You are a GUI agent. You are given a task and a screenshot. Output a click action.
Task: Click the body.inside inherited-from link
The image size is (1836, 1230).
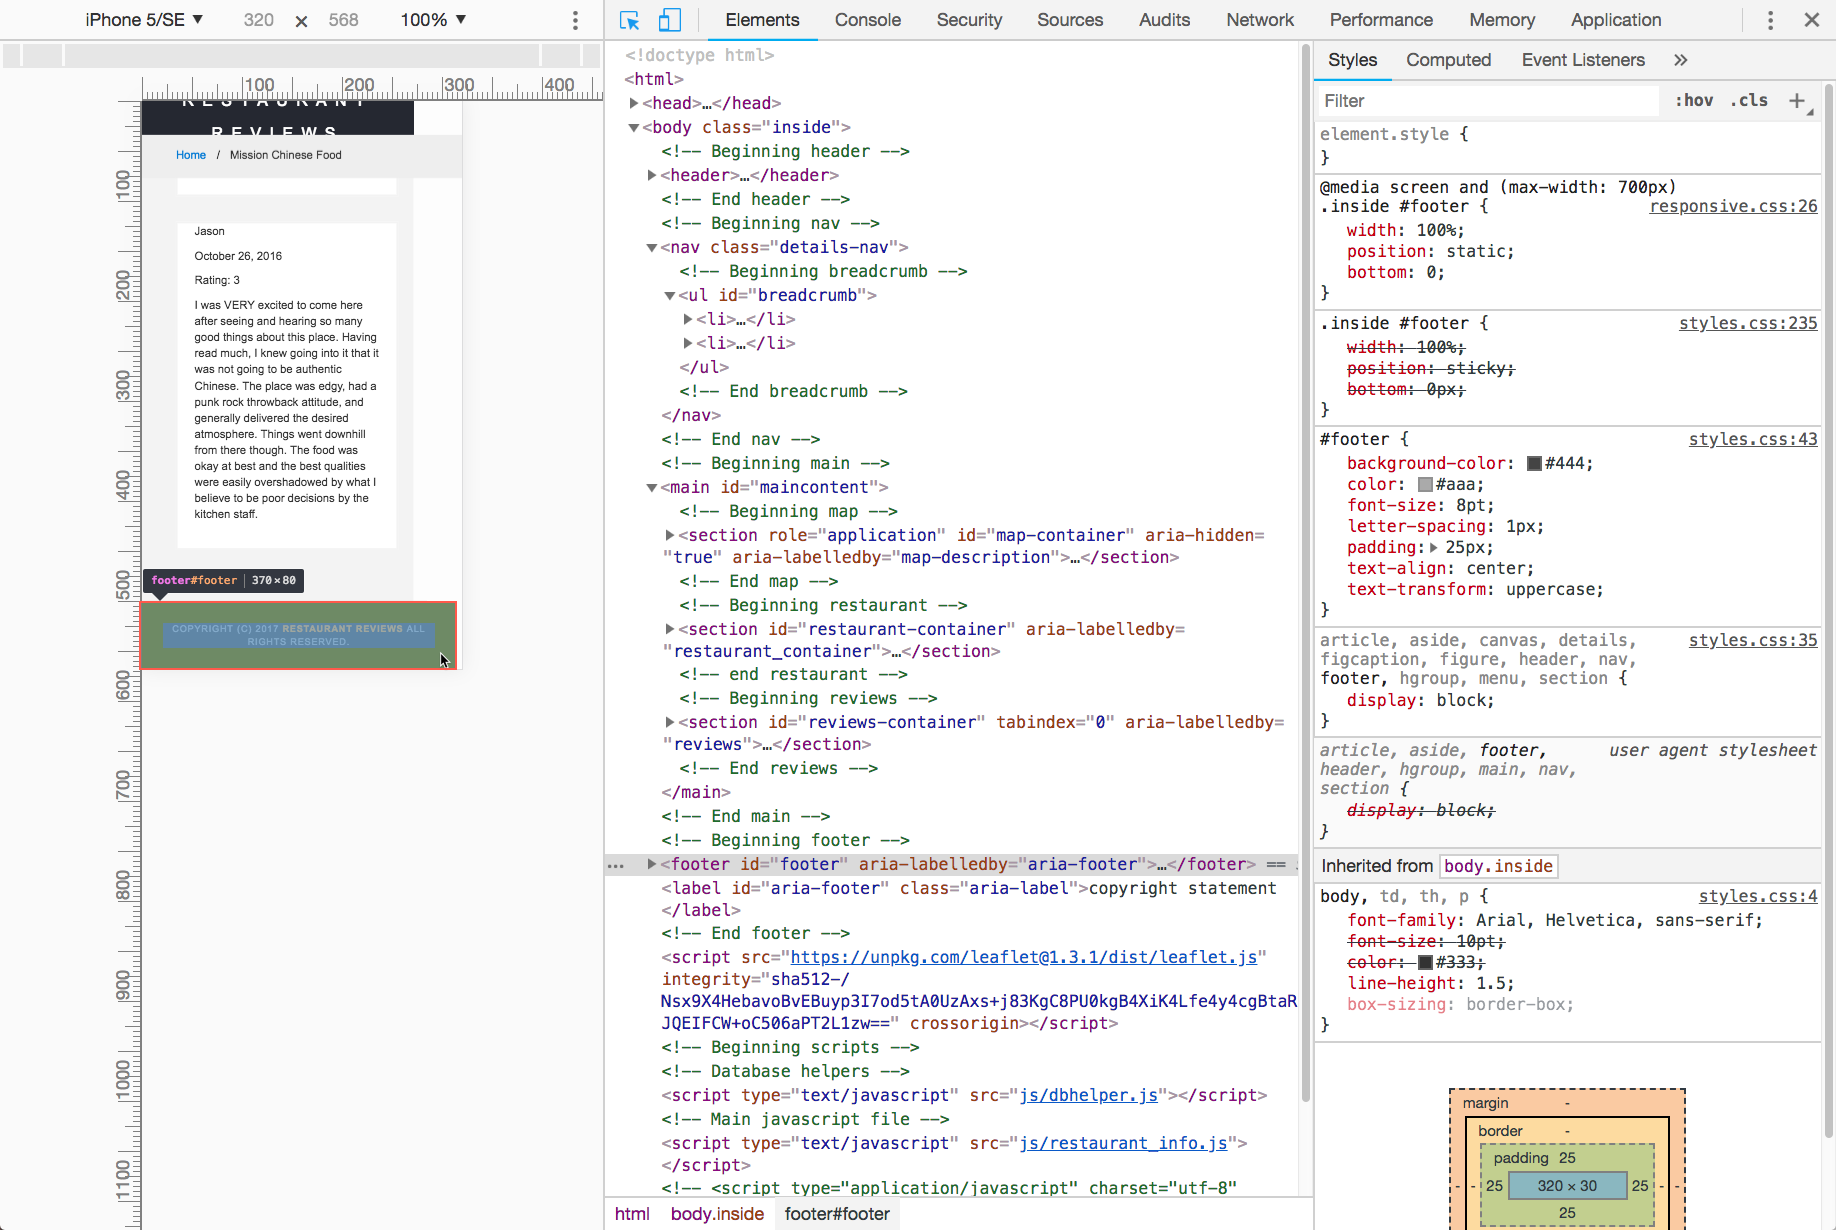pyautogui.click(x=1498, y=866)
